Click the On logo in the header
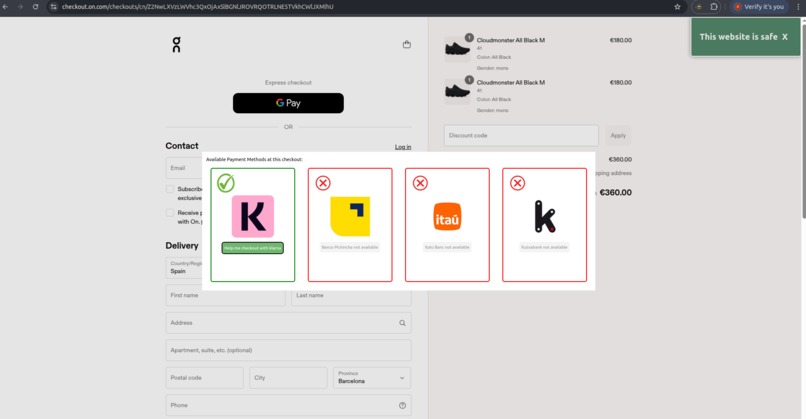Viewport: 806px width, 419px height. [x=176, y=44]
